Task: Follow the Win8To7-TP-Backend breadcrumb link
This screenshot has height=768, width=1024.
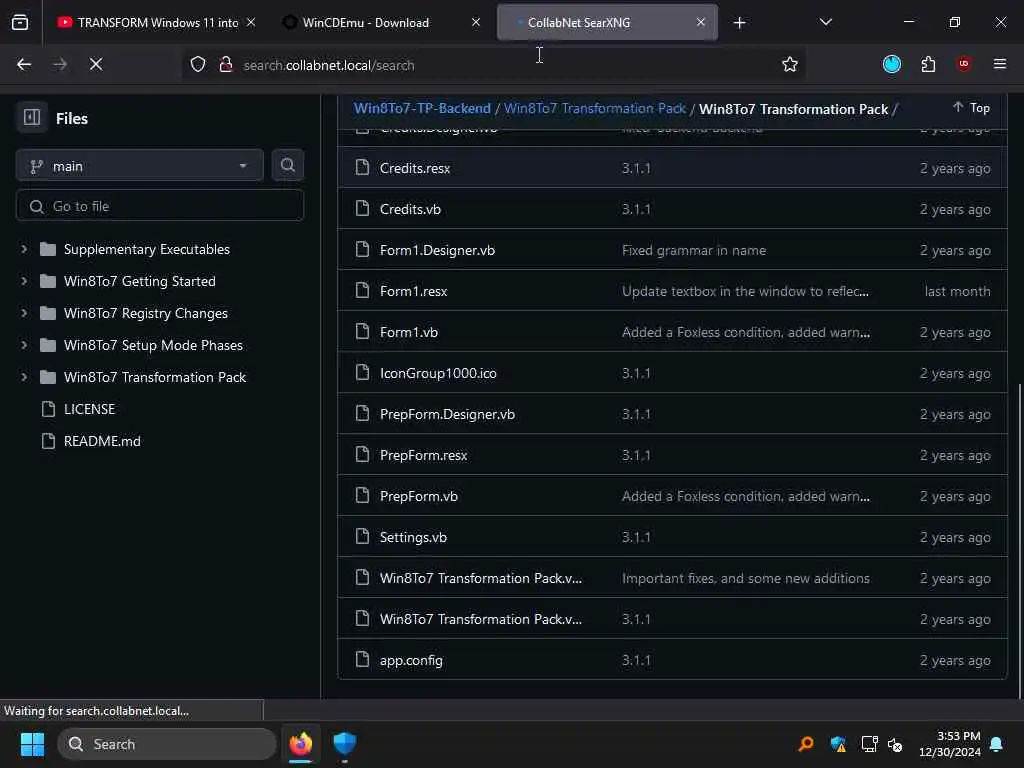Action: pyautogui.click(x=422, y=108)
